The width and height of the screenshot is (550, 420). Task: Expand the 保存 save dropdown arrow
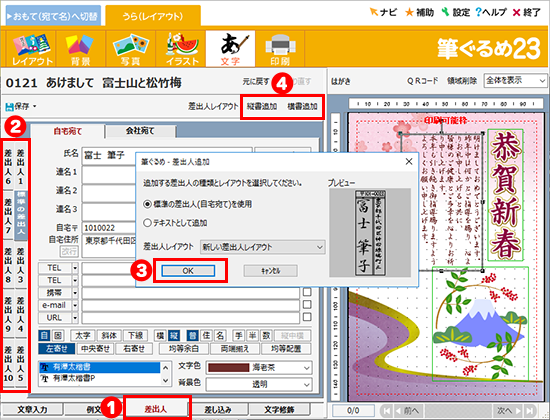[34, 106]
